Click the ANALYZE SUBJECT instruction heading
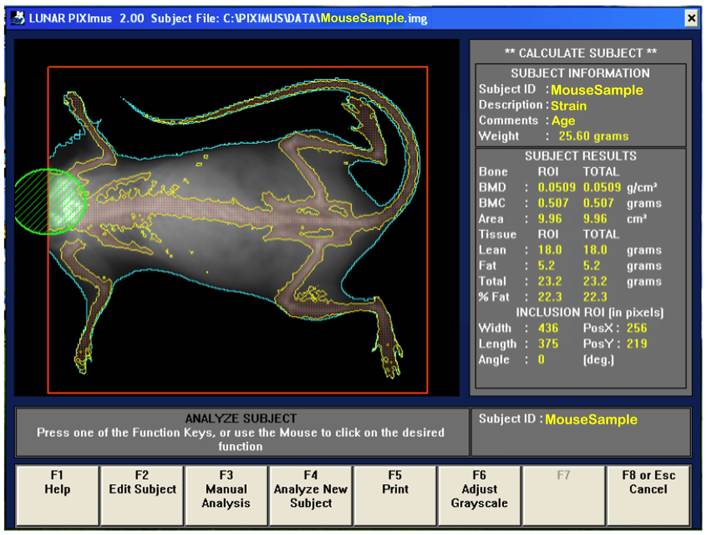This screenshot has height=535, width=708. coord(241,419)
